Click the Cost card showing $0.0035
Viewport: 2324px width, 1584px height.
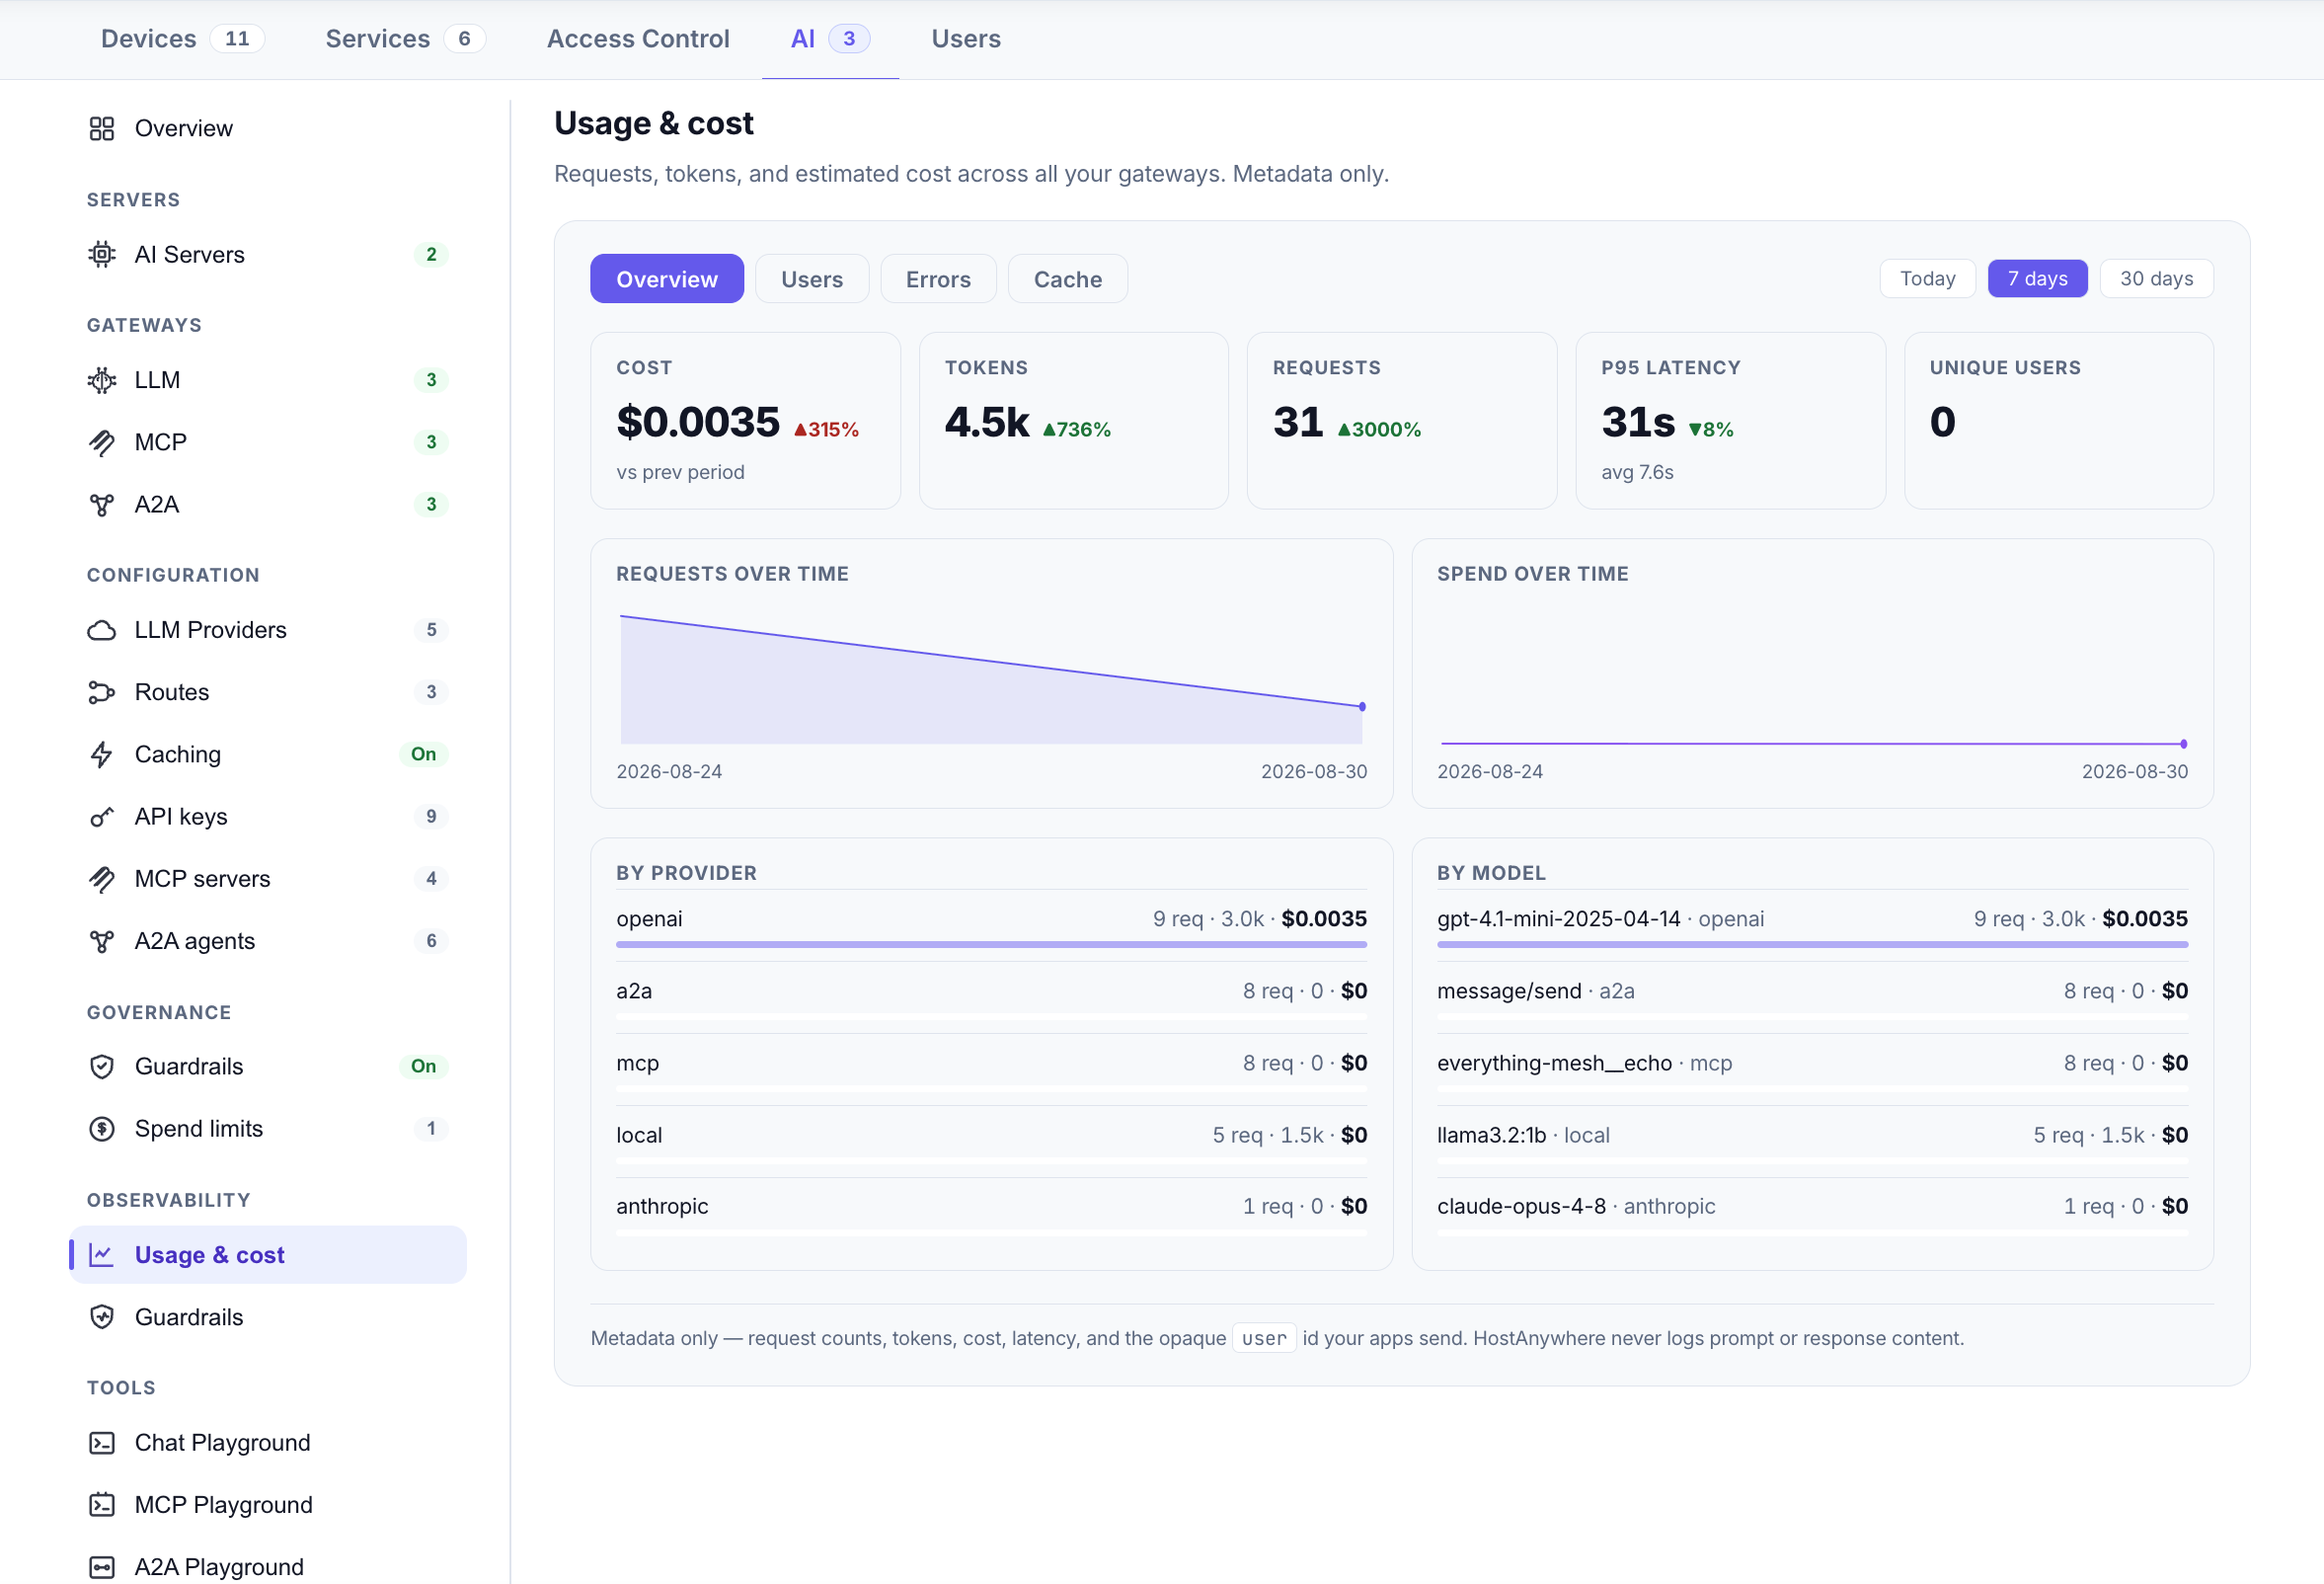[746, 421]
